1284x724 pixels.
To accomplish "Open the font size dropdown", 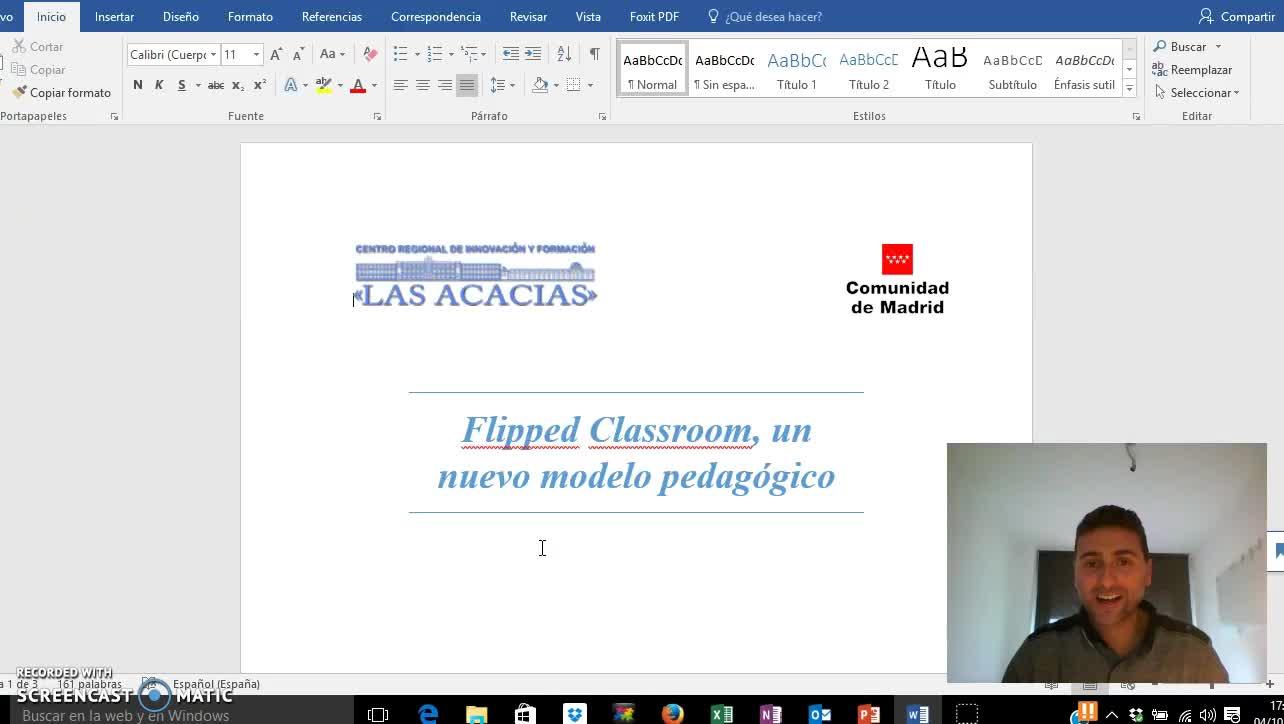I will pyautogui.click(x=256, y=54).
